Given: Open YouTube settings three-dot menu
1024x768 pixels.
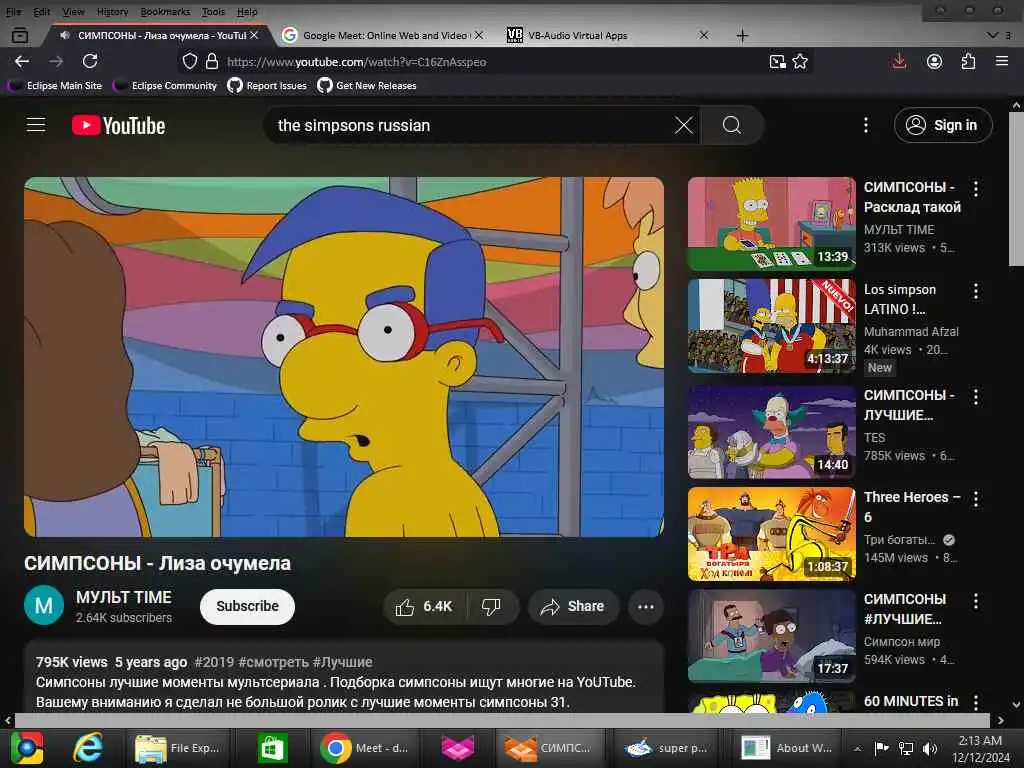Looking at the screenshot, I should click(866, 125).
